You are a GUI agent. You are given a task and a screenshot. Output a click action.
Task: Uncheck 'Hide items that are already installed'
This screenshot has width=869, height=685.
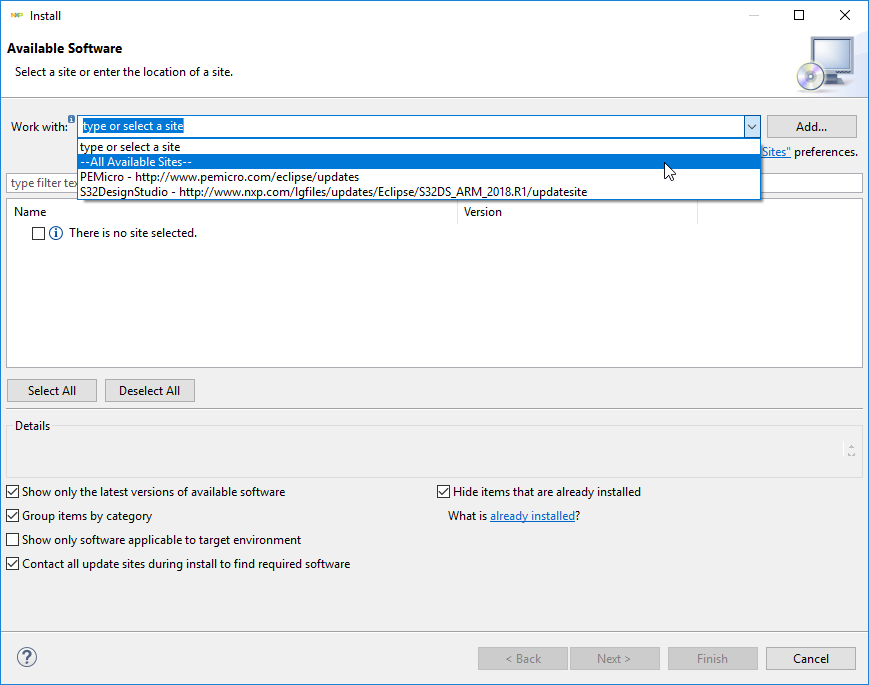pos(444,492)
